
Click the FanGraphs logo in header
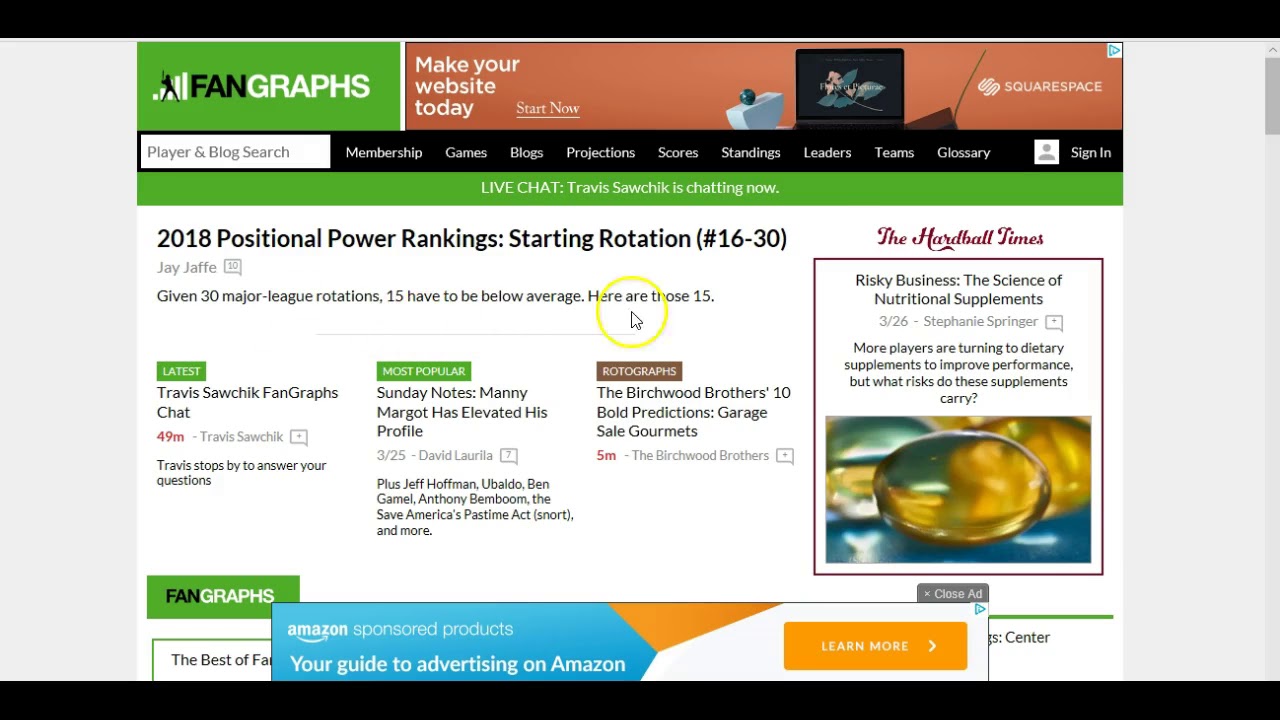coord(262,87)
